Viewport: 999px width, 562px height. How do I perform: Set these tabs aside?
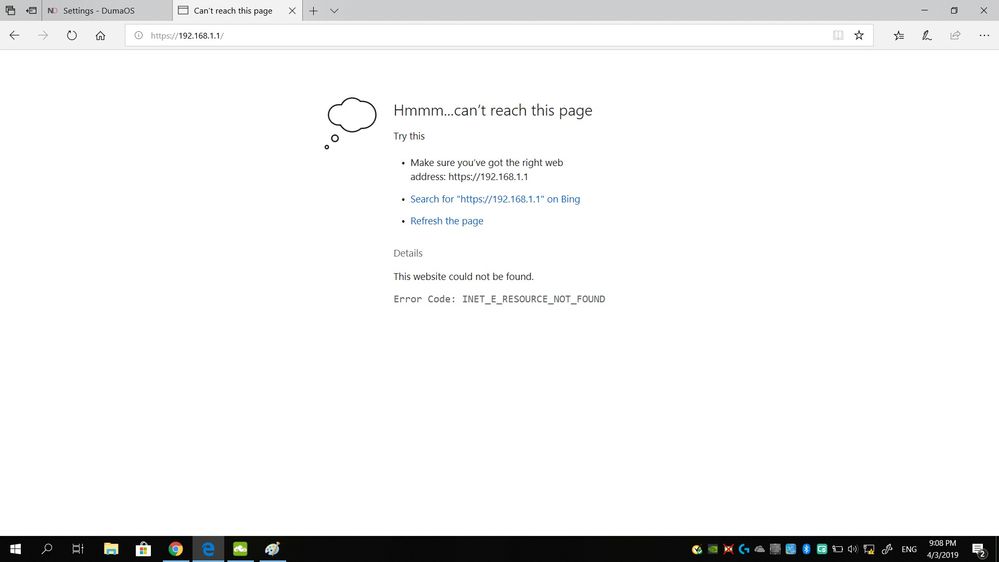(x=31, y=11)
